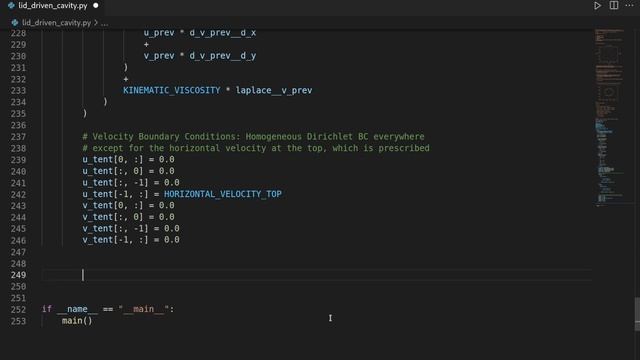This screenshot has height=360, width=640.
Task: Click 'v_tent[:, 0] = 0.0' on line 244
Action: pyautogui.click(x=128, y=217)
